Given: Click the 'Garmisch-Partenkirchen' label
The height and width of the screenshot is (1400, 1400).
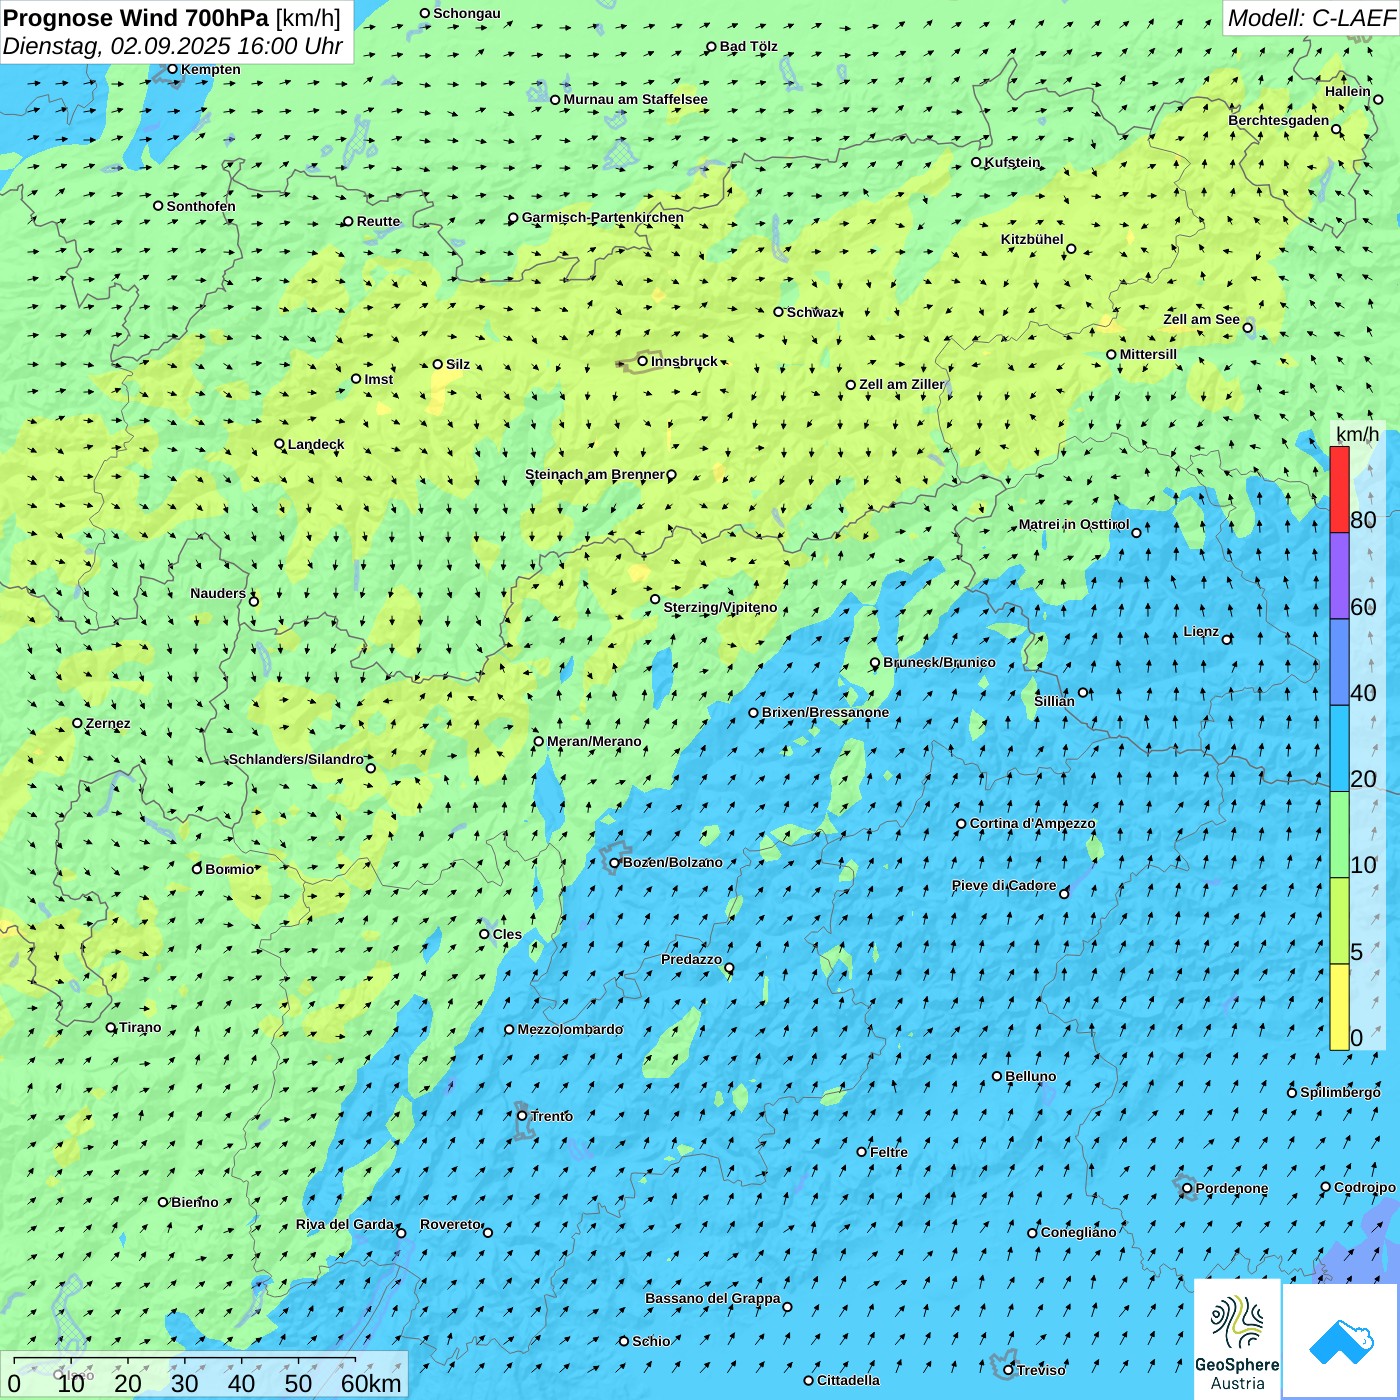Looking at the screenshot, I should click(603, 217).
